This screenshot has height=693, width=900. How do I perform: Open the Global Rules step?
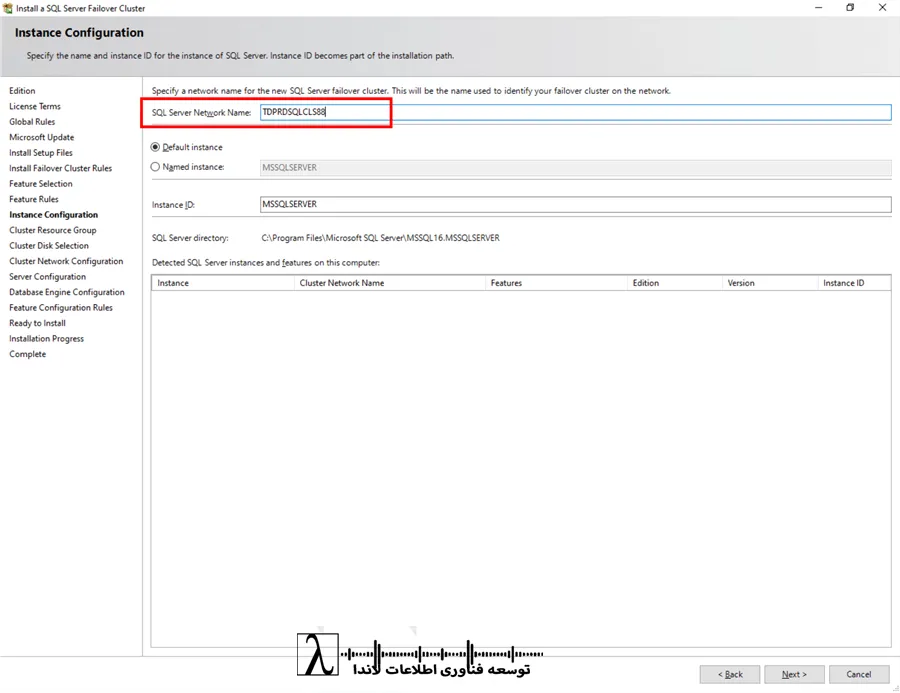[32, 122]
